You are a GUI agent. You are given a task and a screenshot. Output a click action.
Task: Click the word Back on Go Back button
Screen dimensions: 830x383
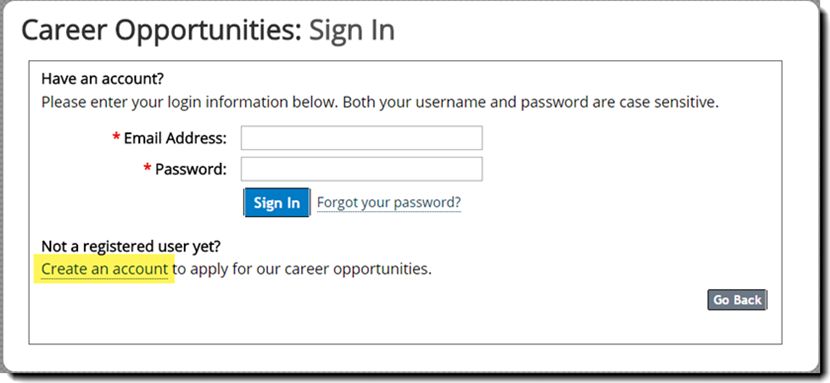[747, 300]
